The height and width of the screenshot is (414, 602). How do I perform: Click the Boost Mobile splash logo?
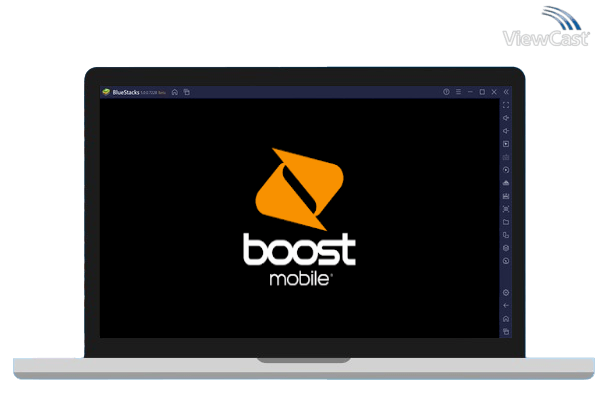[x=299, y=217]
